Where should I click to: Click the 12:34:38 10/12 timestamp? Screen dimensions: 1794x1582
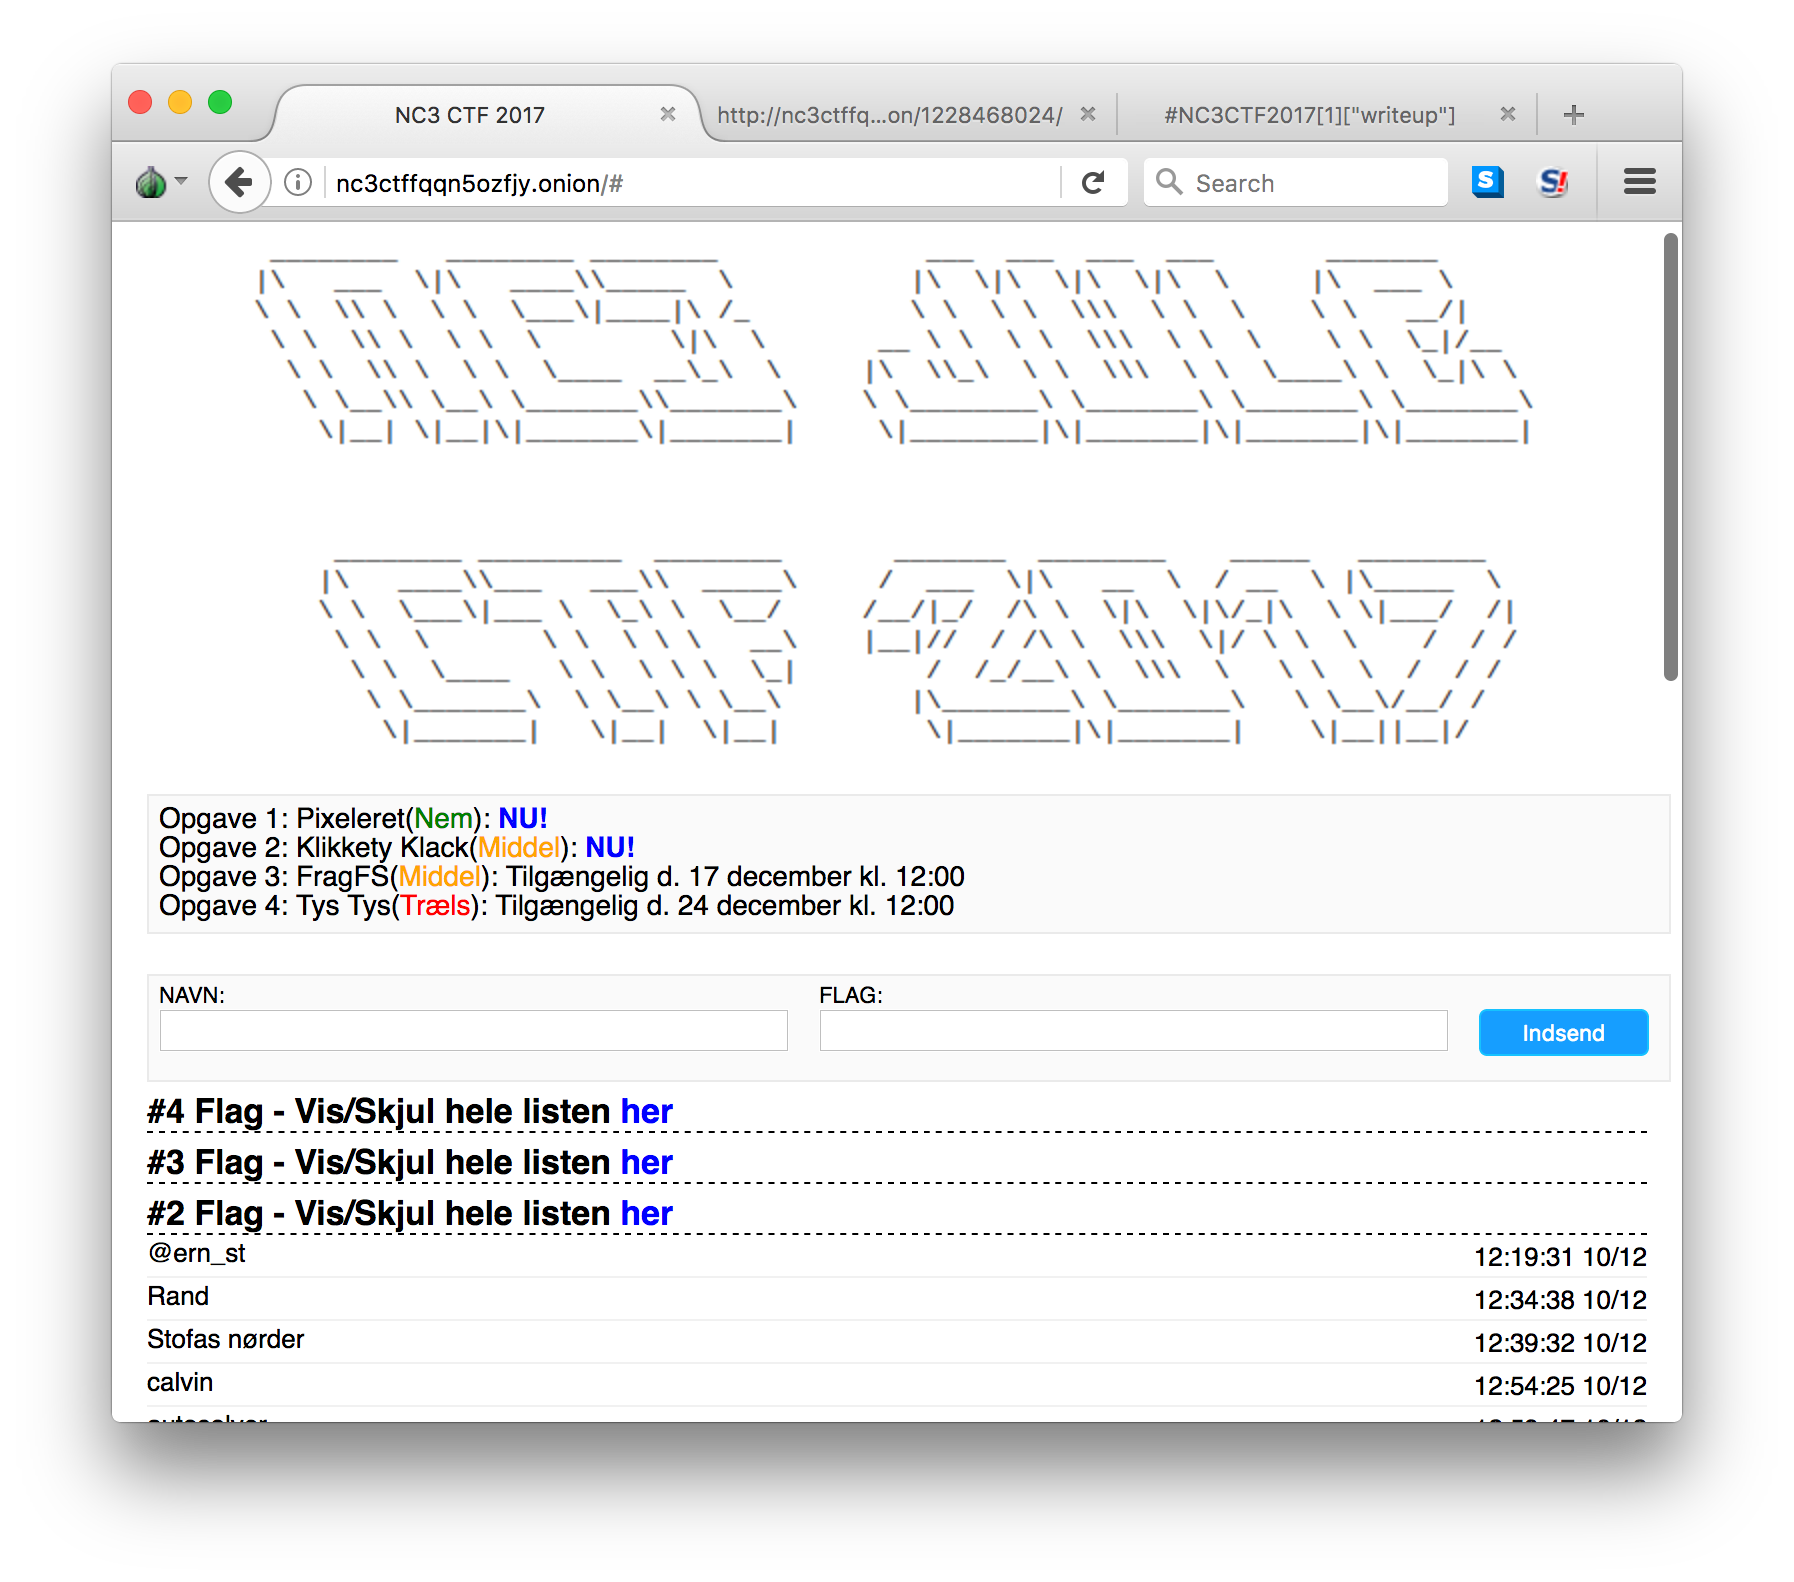click(1560, 1300)
